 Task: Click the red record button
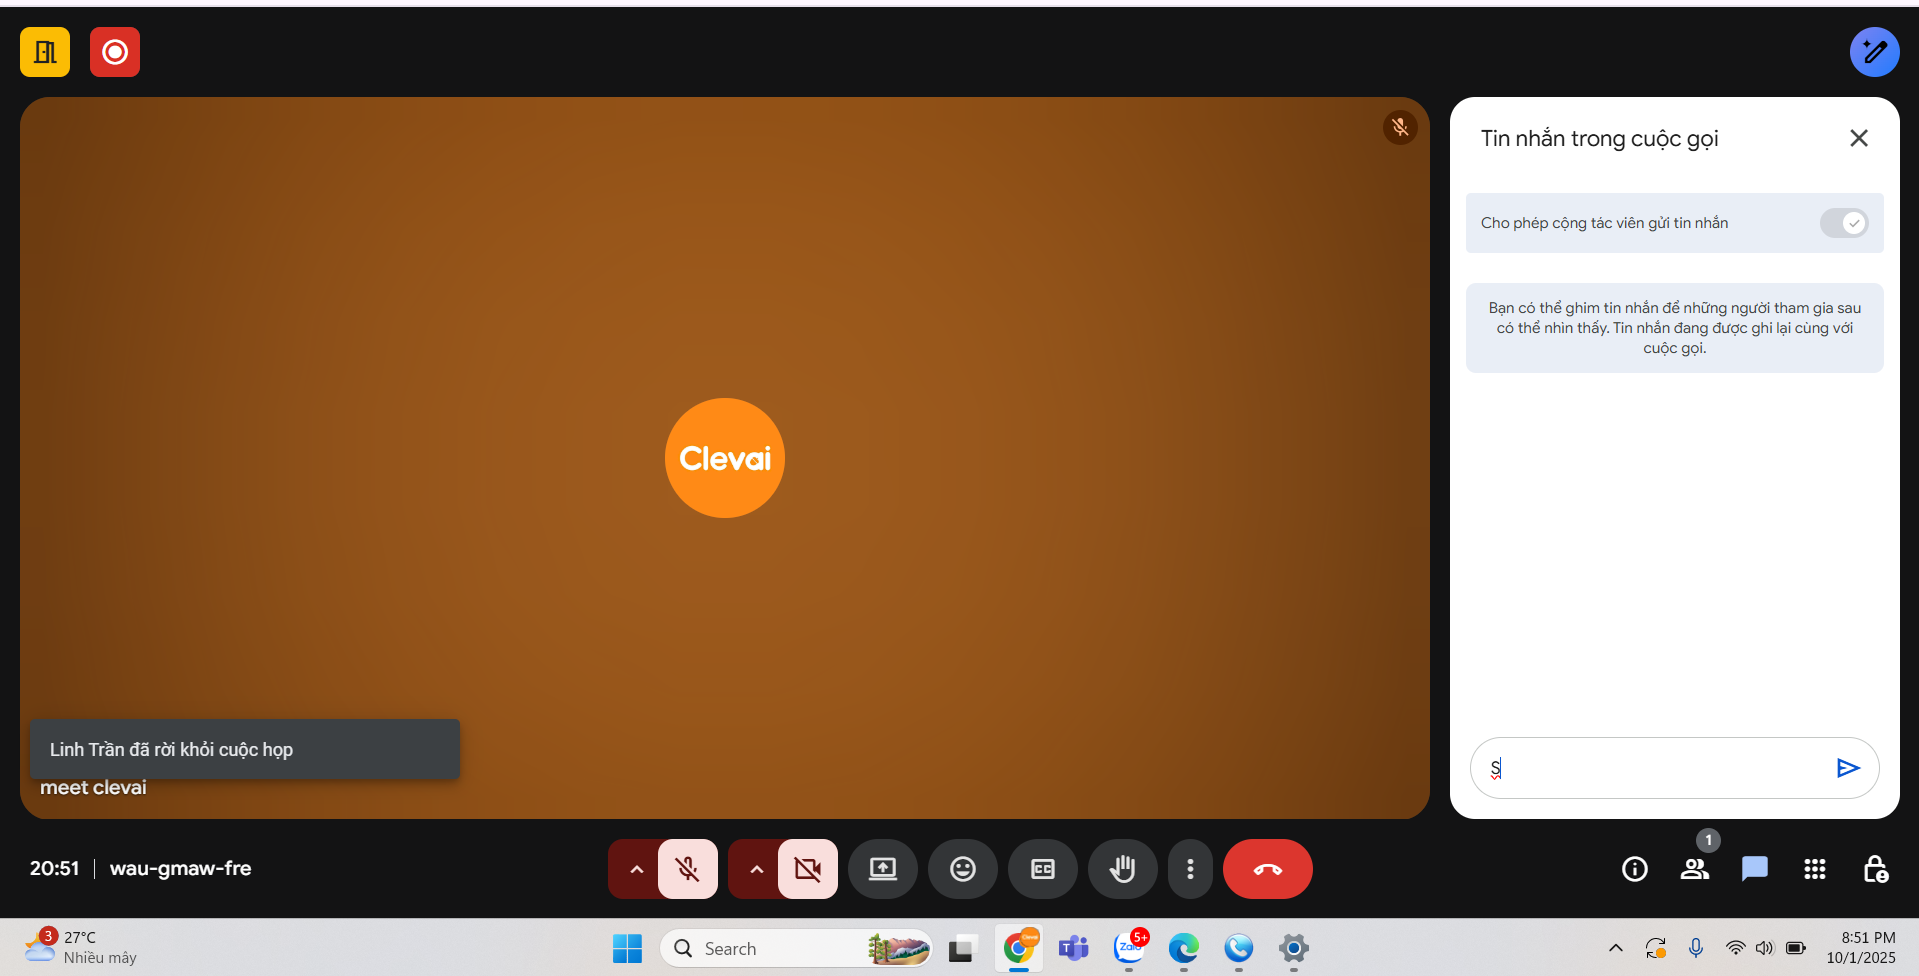tap(115, 52)
